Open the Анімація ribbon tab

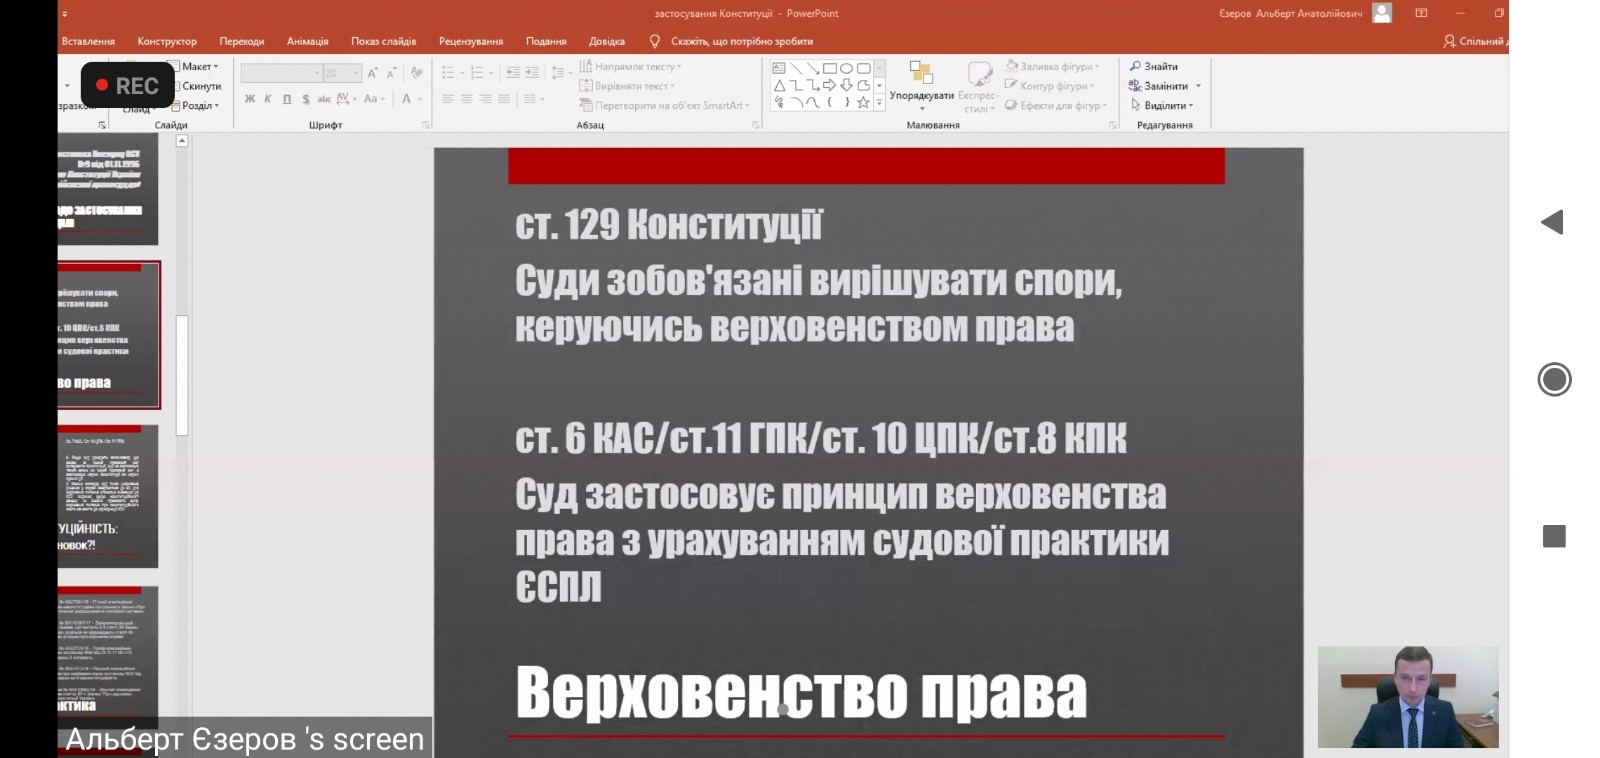tap(307, 41)
